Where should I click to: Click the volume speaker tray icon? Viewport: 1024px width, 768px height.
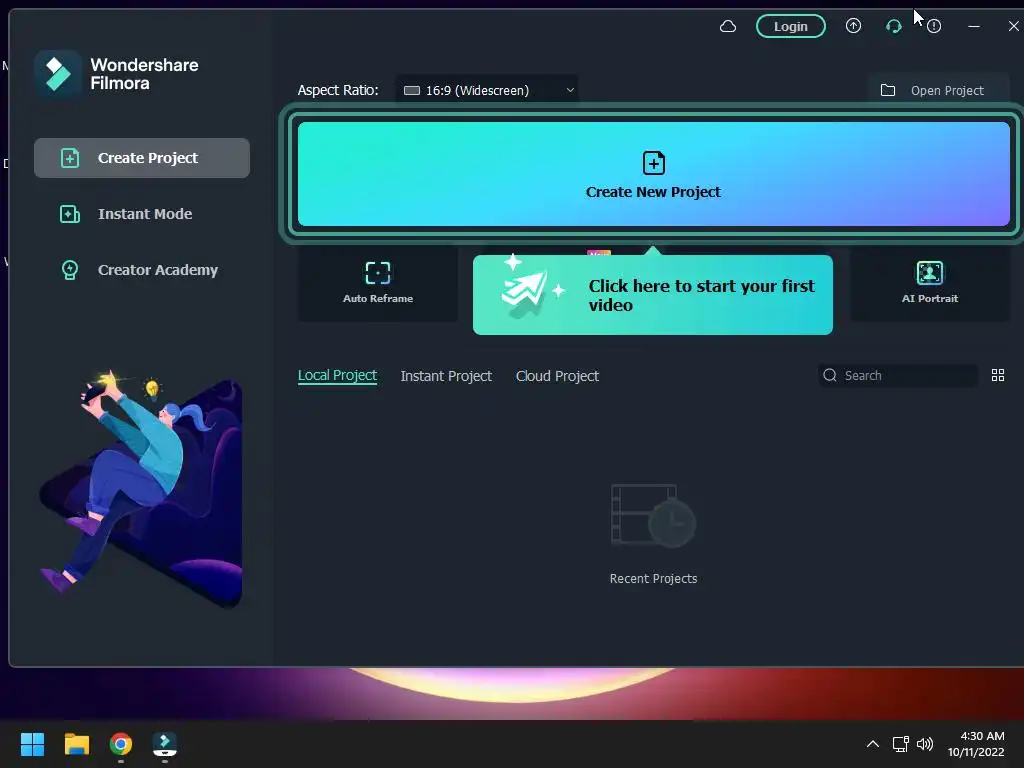925,744
